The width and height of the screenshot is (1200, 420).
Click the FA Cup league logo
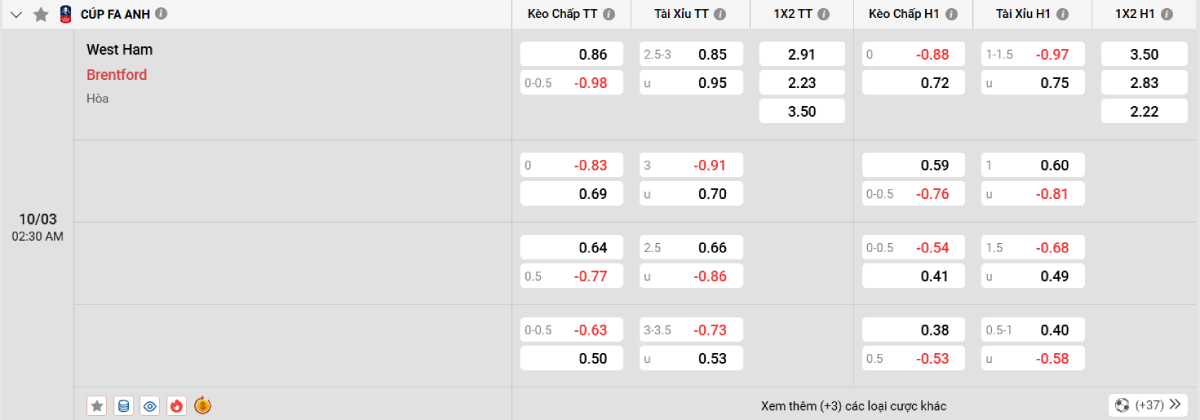[x=65, y=14]
